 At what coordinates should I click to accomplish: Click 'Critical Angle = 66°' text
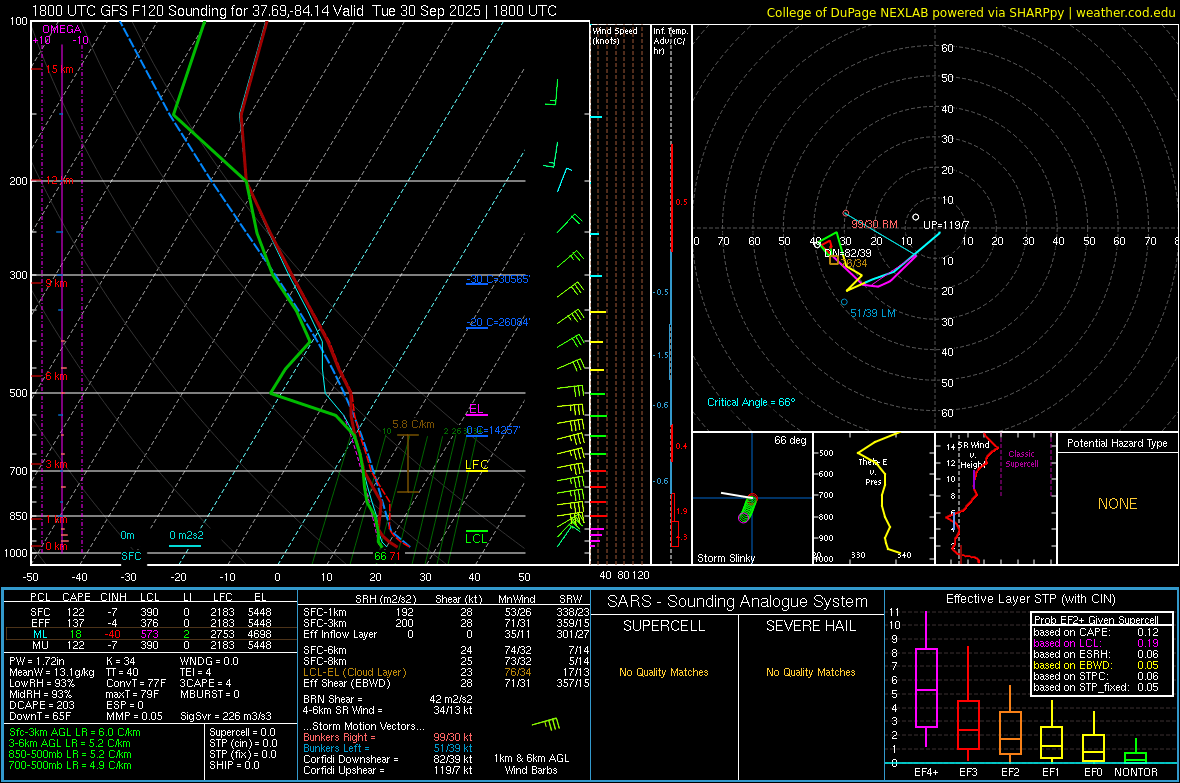pyautogui.click(x=751, y=402)
